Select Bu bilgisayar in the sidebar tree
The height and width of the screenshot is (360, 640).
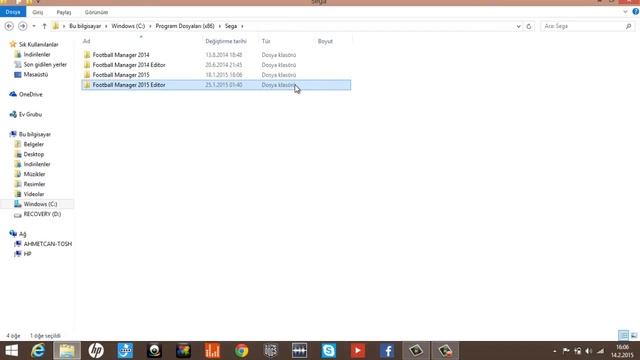point(35,134)
